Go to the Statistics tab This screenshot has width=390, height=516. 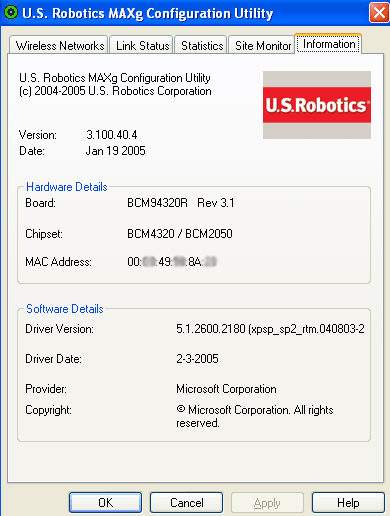tap(201, 45)
